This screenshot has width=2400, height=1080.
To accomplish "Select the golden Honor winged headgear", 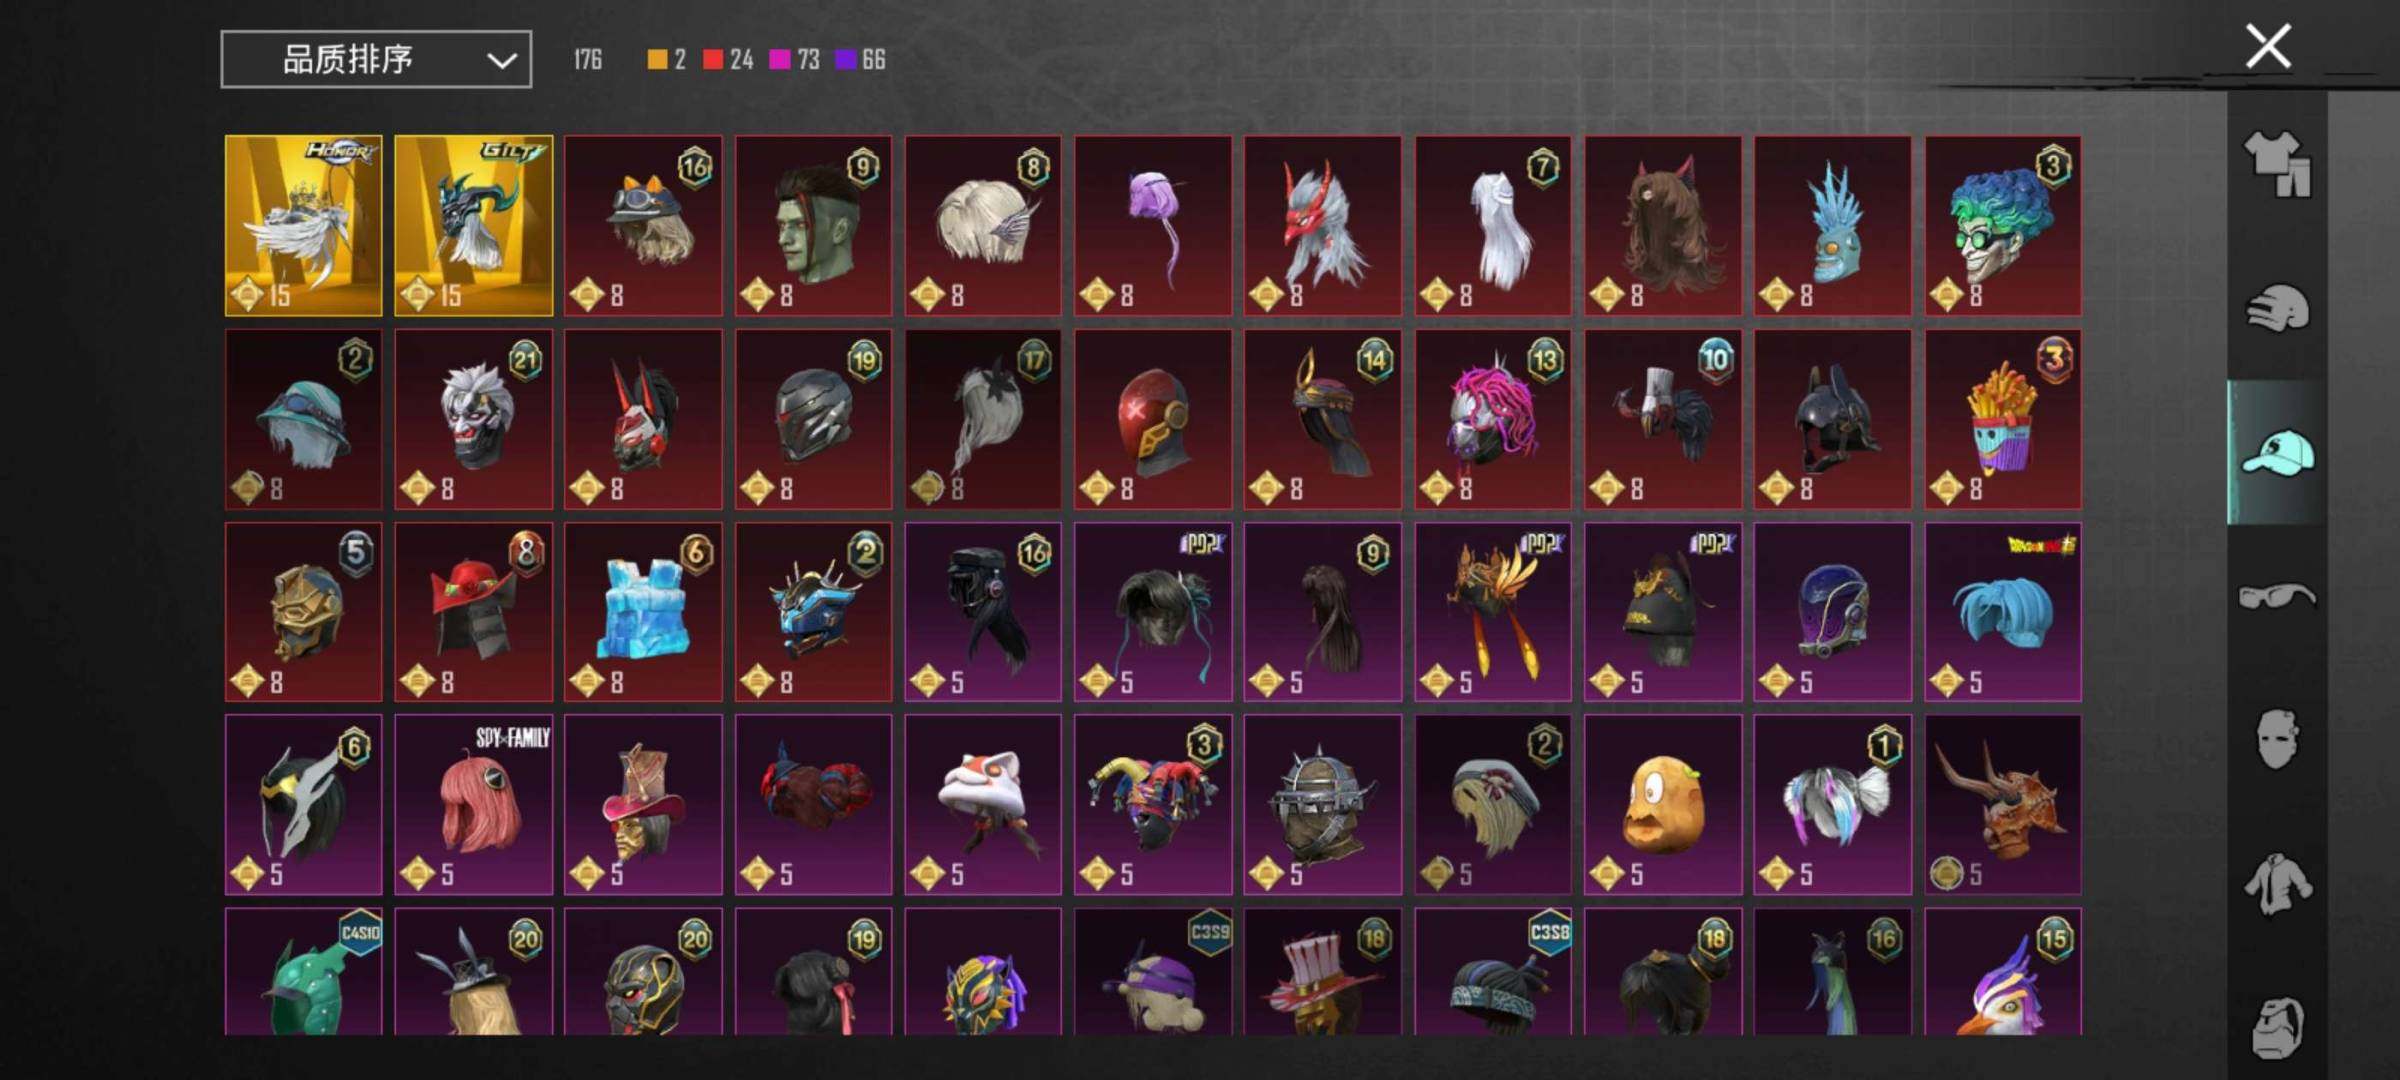I will coord(303,226).
